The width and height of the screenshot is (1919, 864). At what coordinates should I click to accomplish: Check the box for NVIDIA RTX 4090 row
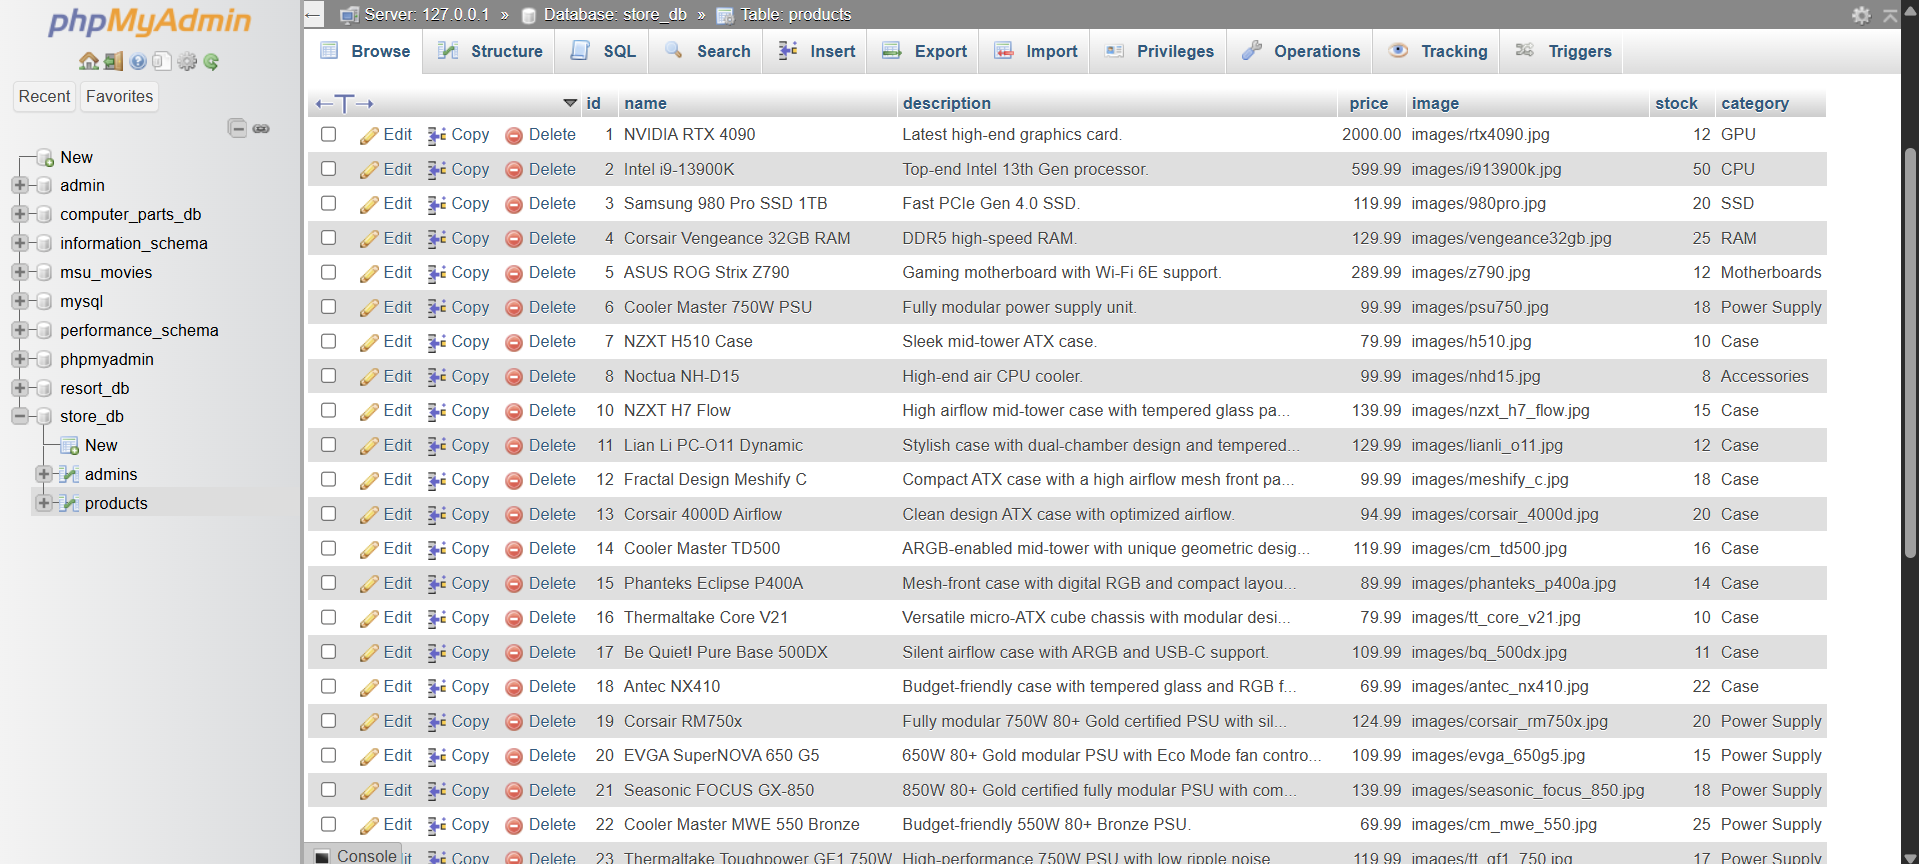pos(328,134)
